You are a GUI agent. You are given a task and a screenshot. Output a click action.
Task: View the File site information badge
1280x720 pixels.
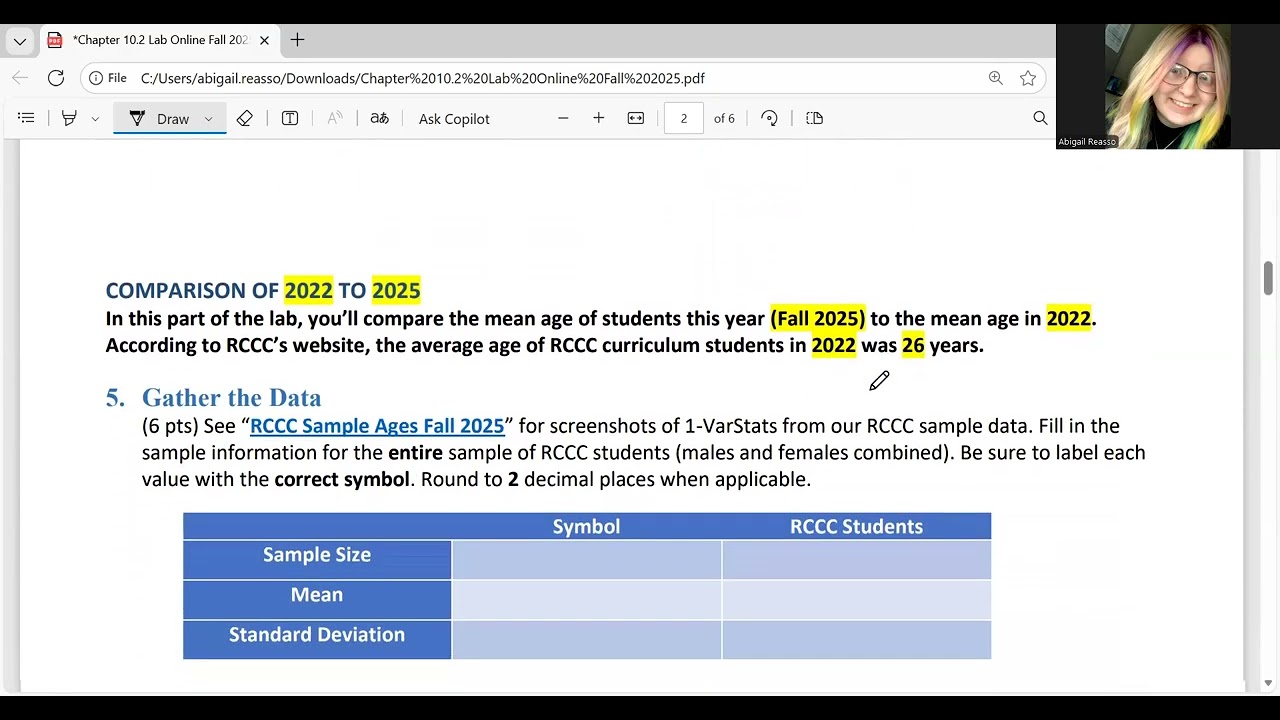tap(108, 78)
